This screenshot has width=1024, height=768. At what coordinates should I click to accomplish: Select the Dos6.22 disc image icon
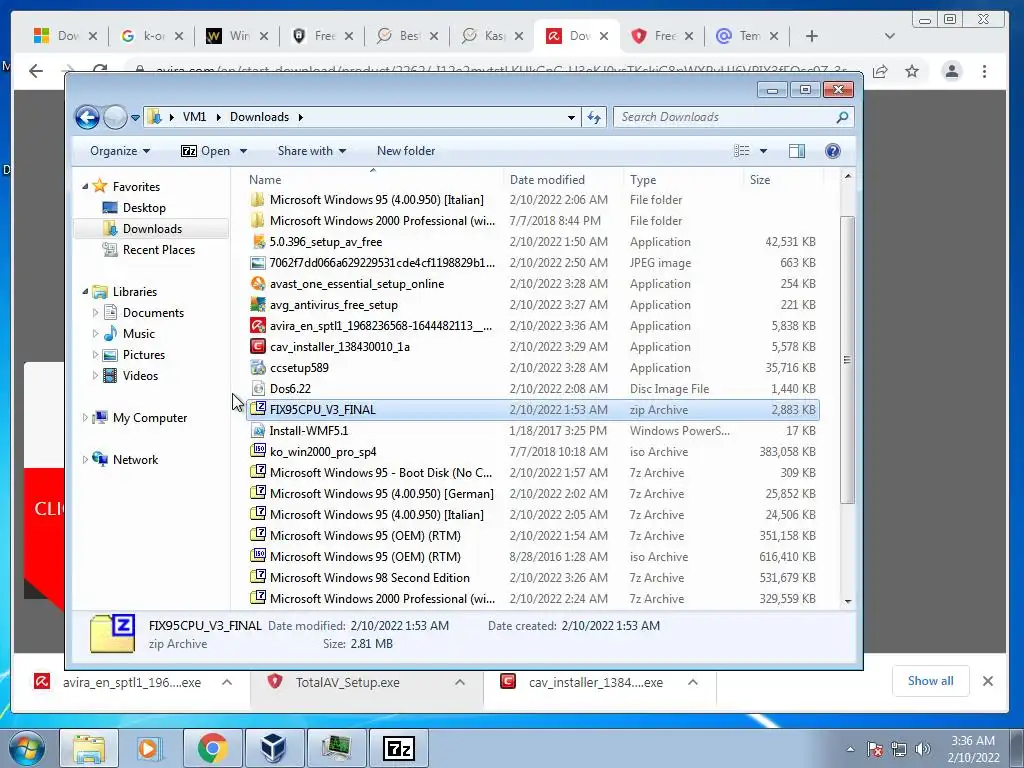258,389
